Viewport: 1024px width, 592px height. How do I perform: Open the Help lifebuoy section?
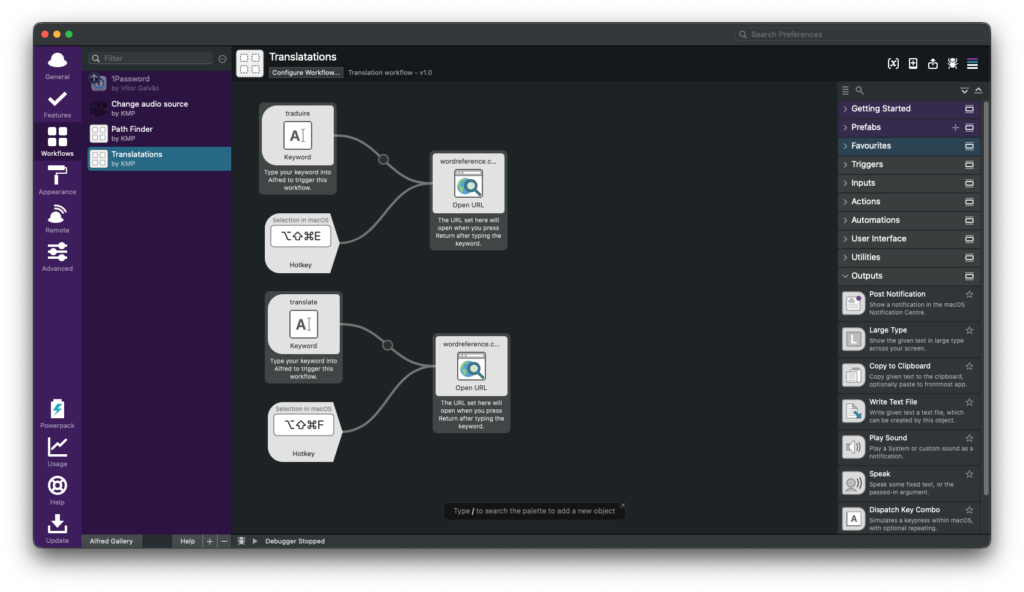pyautogui.click(x=57, y=490)
